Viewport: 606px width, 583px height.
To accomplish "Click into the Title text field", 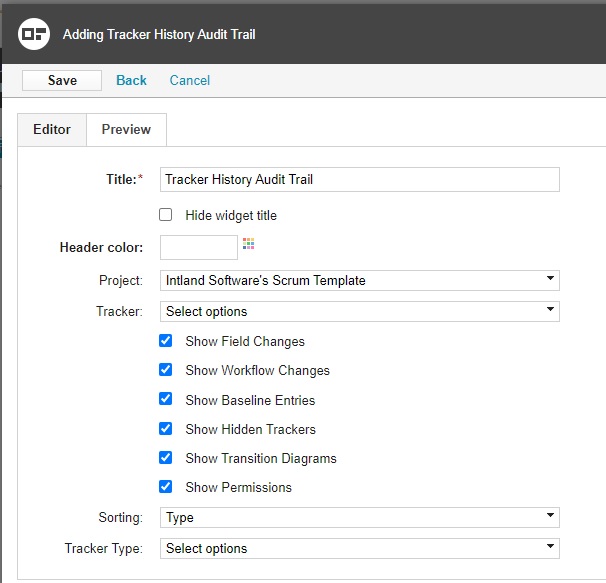I will tap(360, 179).
